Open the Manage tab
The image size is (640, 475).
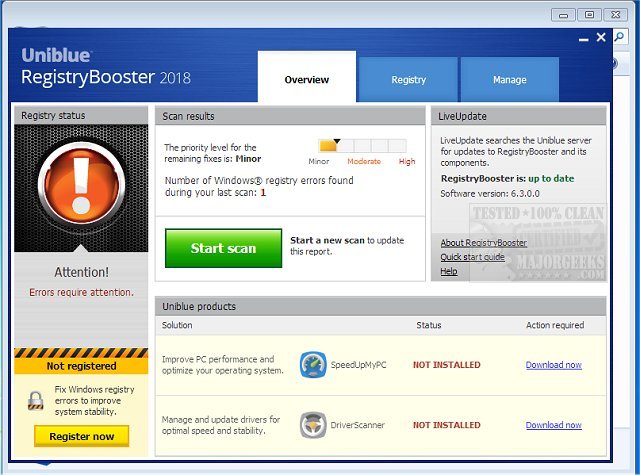(x=509, y=80)
